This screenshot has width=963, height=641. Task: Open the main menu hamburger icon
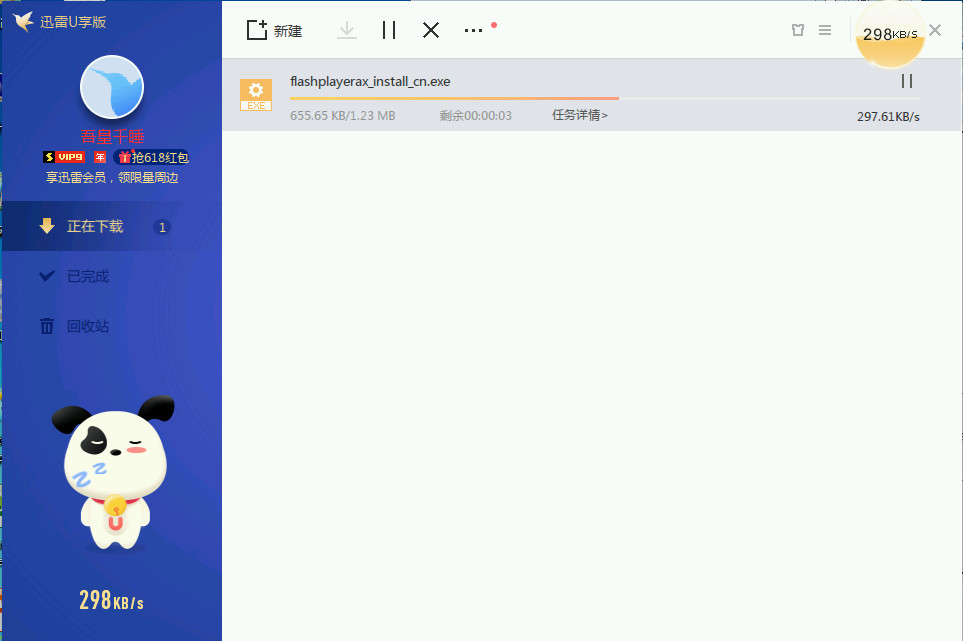click(825, 30)
